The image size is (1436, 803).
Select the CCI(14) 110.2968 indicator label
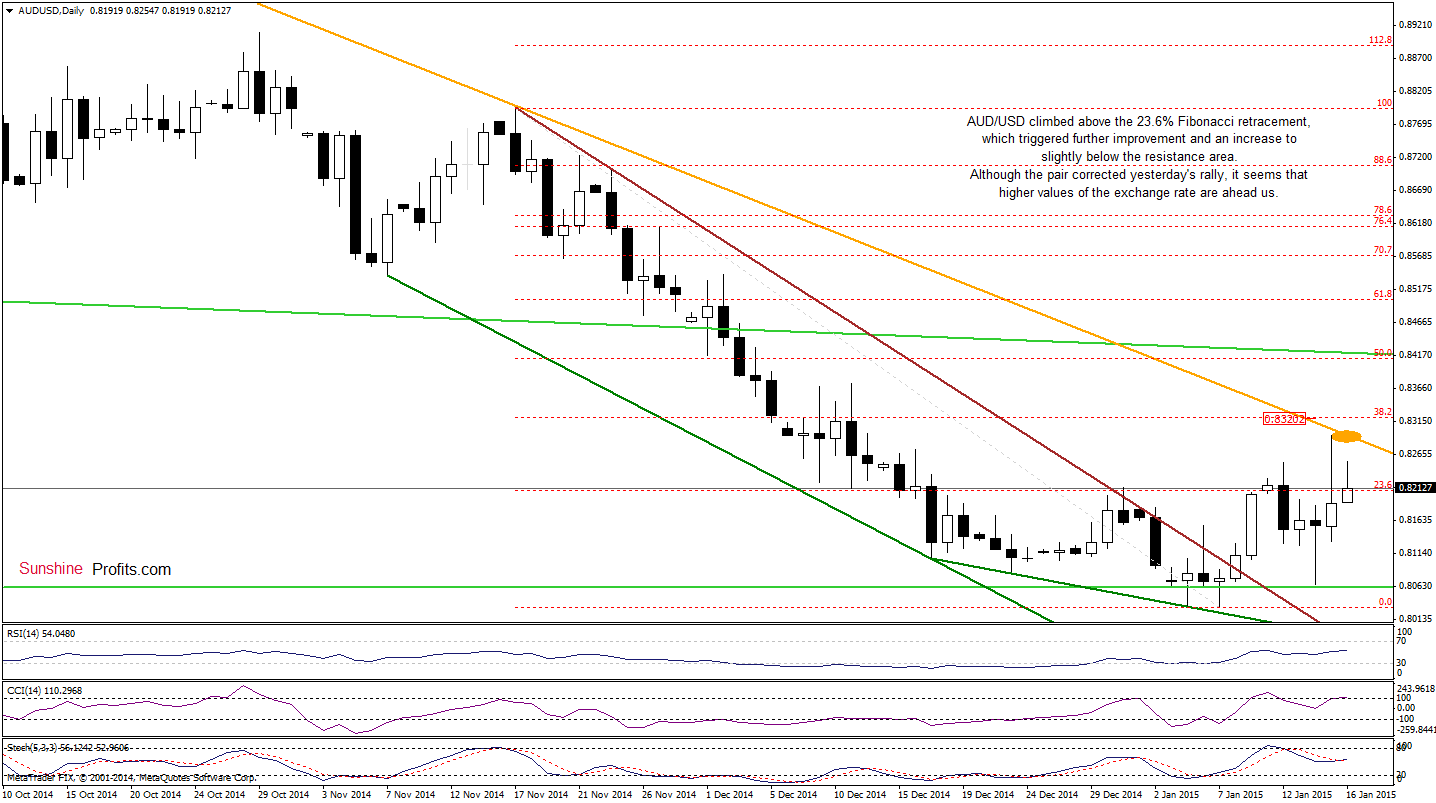44,690
